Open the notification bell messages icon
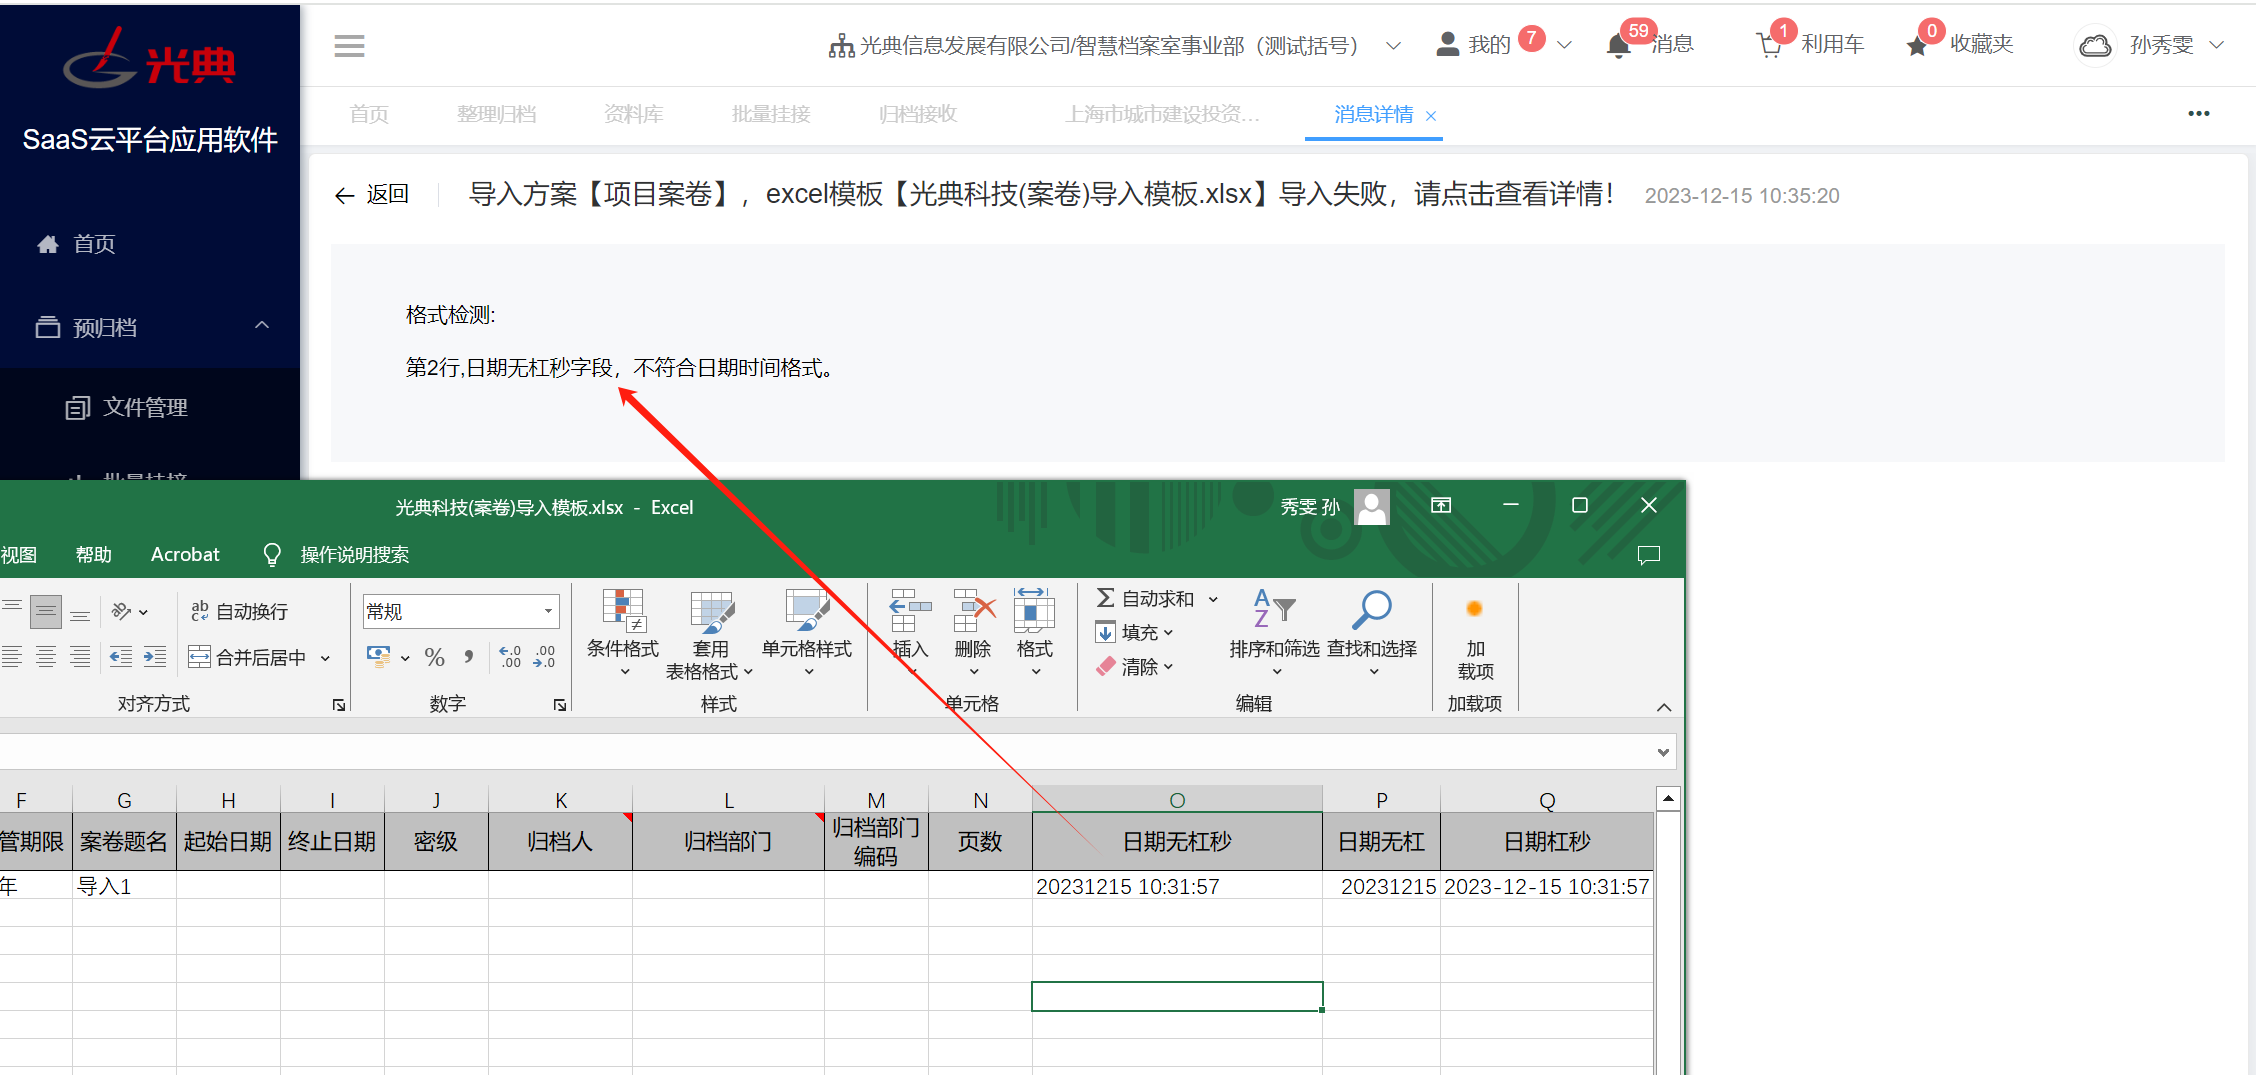The width and height of the screenshot is (2256, 1075). tap(1618, 46)
